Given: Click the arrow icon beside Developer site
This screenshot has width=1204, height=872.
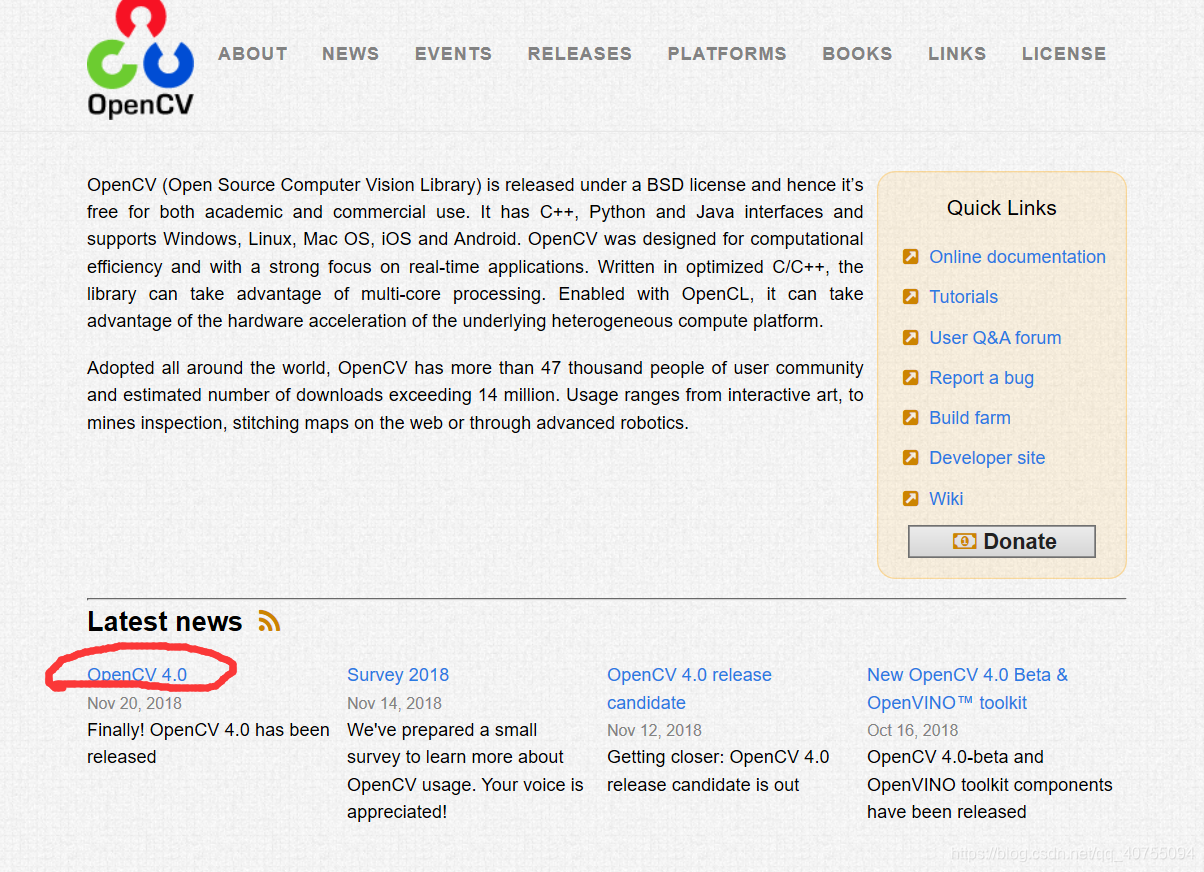Looking at the screenshot, I should point(910,458).
